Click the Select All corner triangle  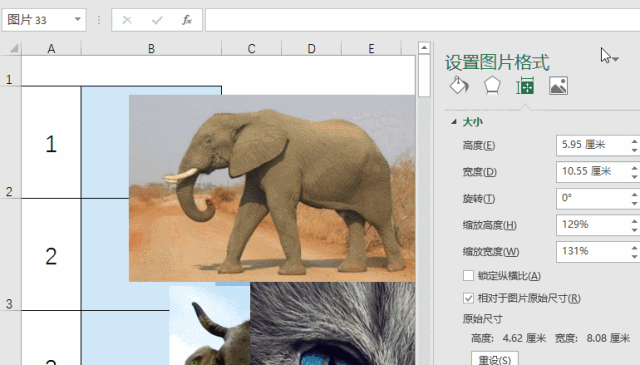pos(13,49)
